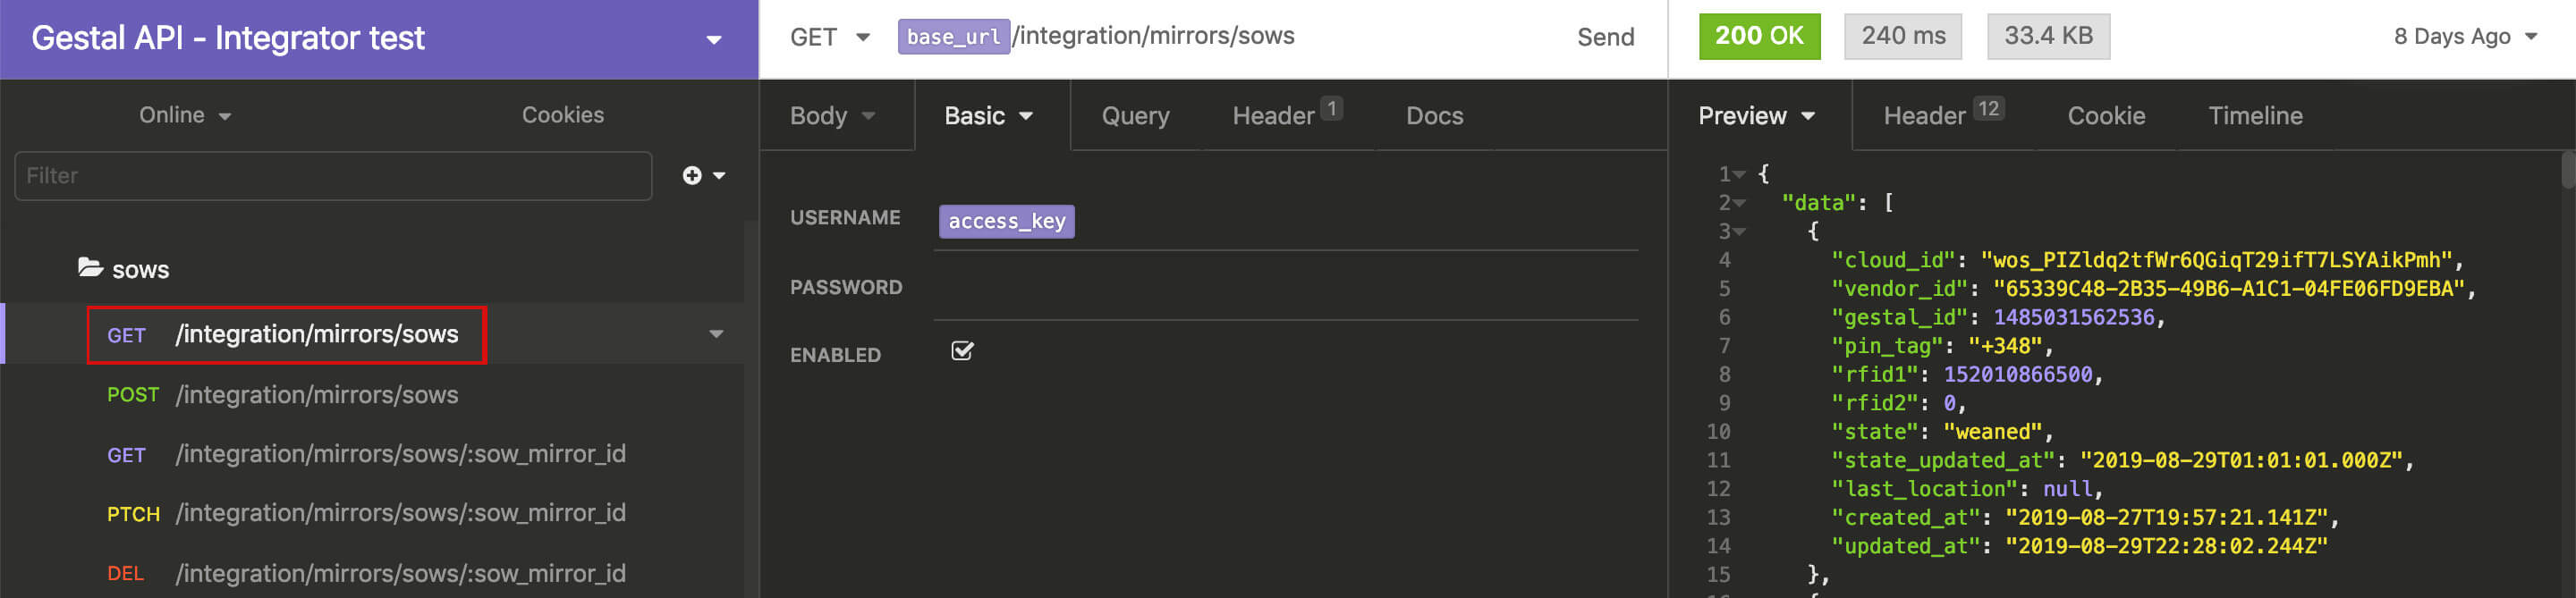Open the request Docs tab
The width and height of the screenshot is (2576, 598).
point(1434,116)
